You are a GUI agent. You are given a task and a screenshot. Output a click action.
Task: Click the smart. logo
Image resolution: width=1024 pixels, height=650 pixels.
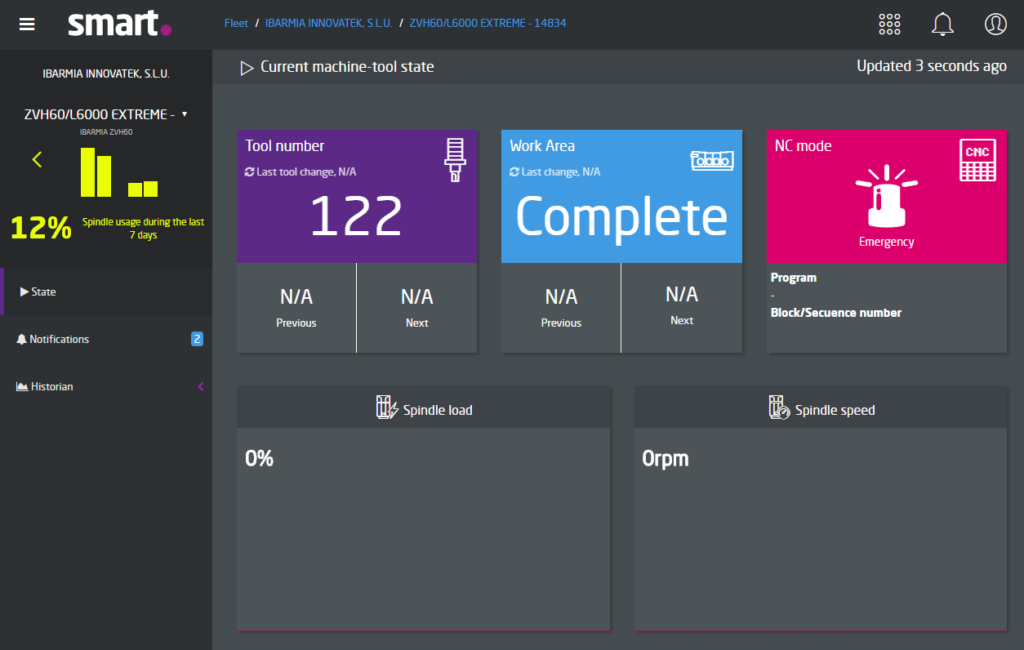point(119,24)
